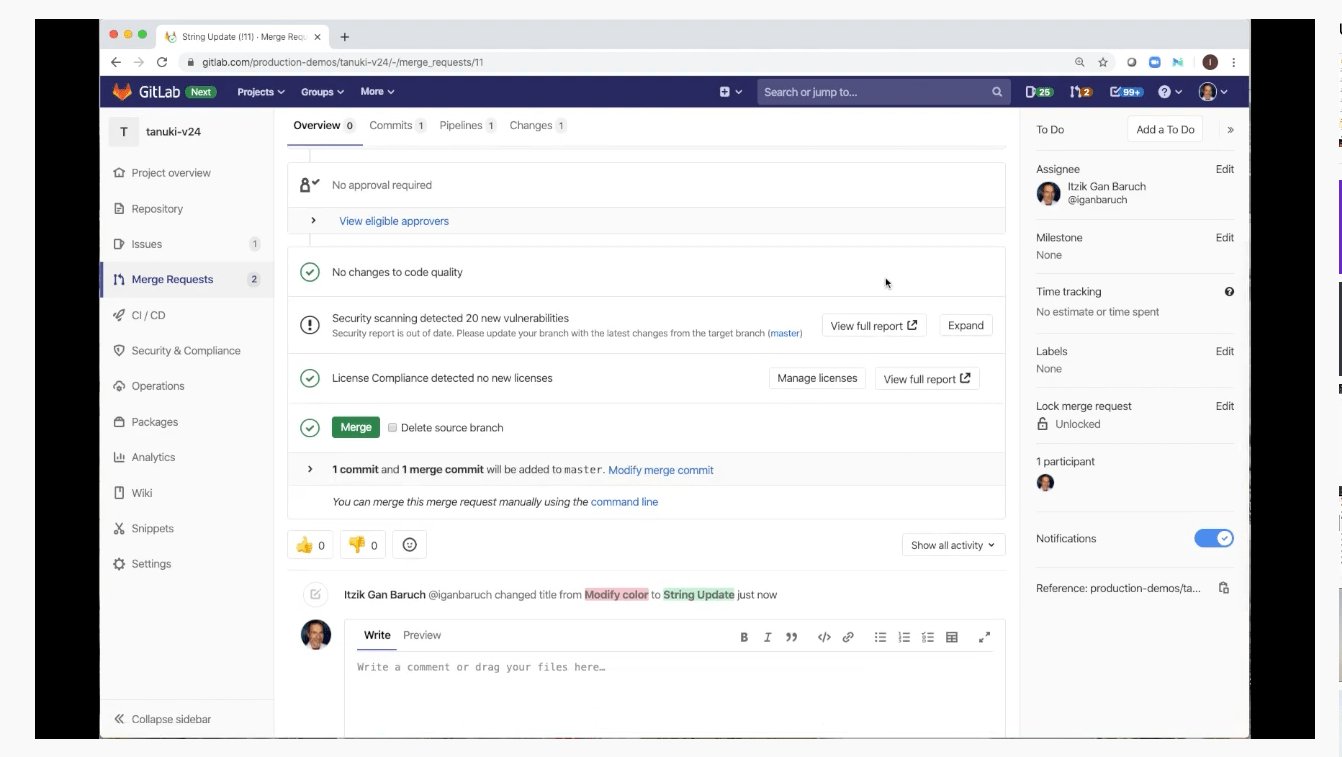Enter fullscreen mode for comment editor
Image resolution: width=1342 pixels, height=757 pixels.
tap(984, 637)
